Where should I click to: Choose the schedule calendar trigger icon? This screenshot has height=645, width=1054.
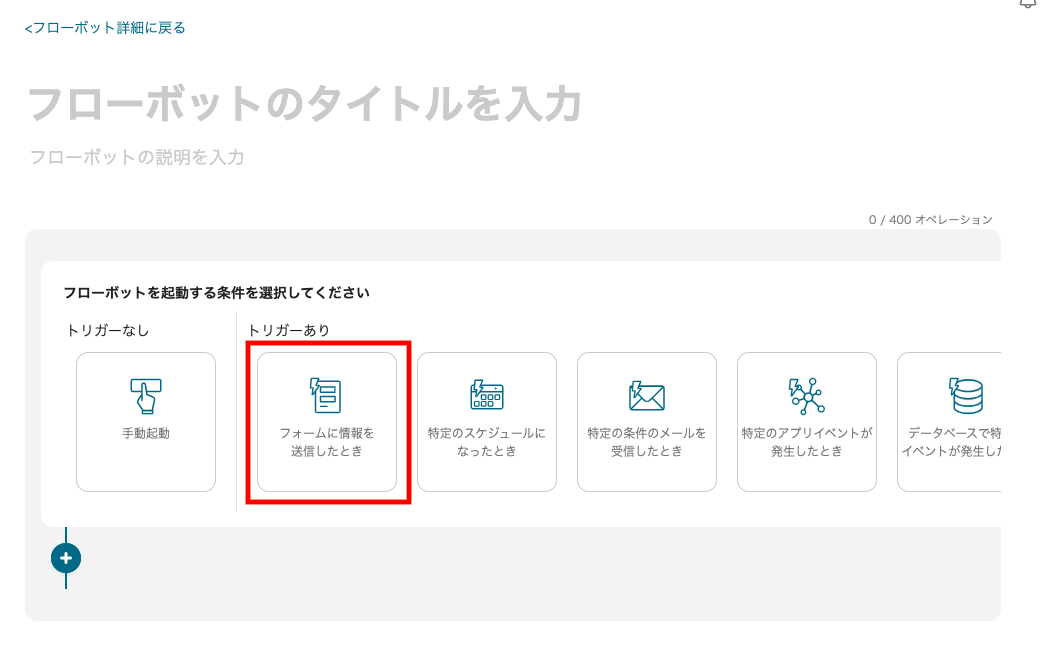pos(487,396)
